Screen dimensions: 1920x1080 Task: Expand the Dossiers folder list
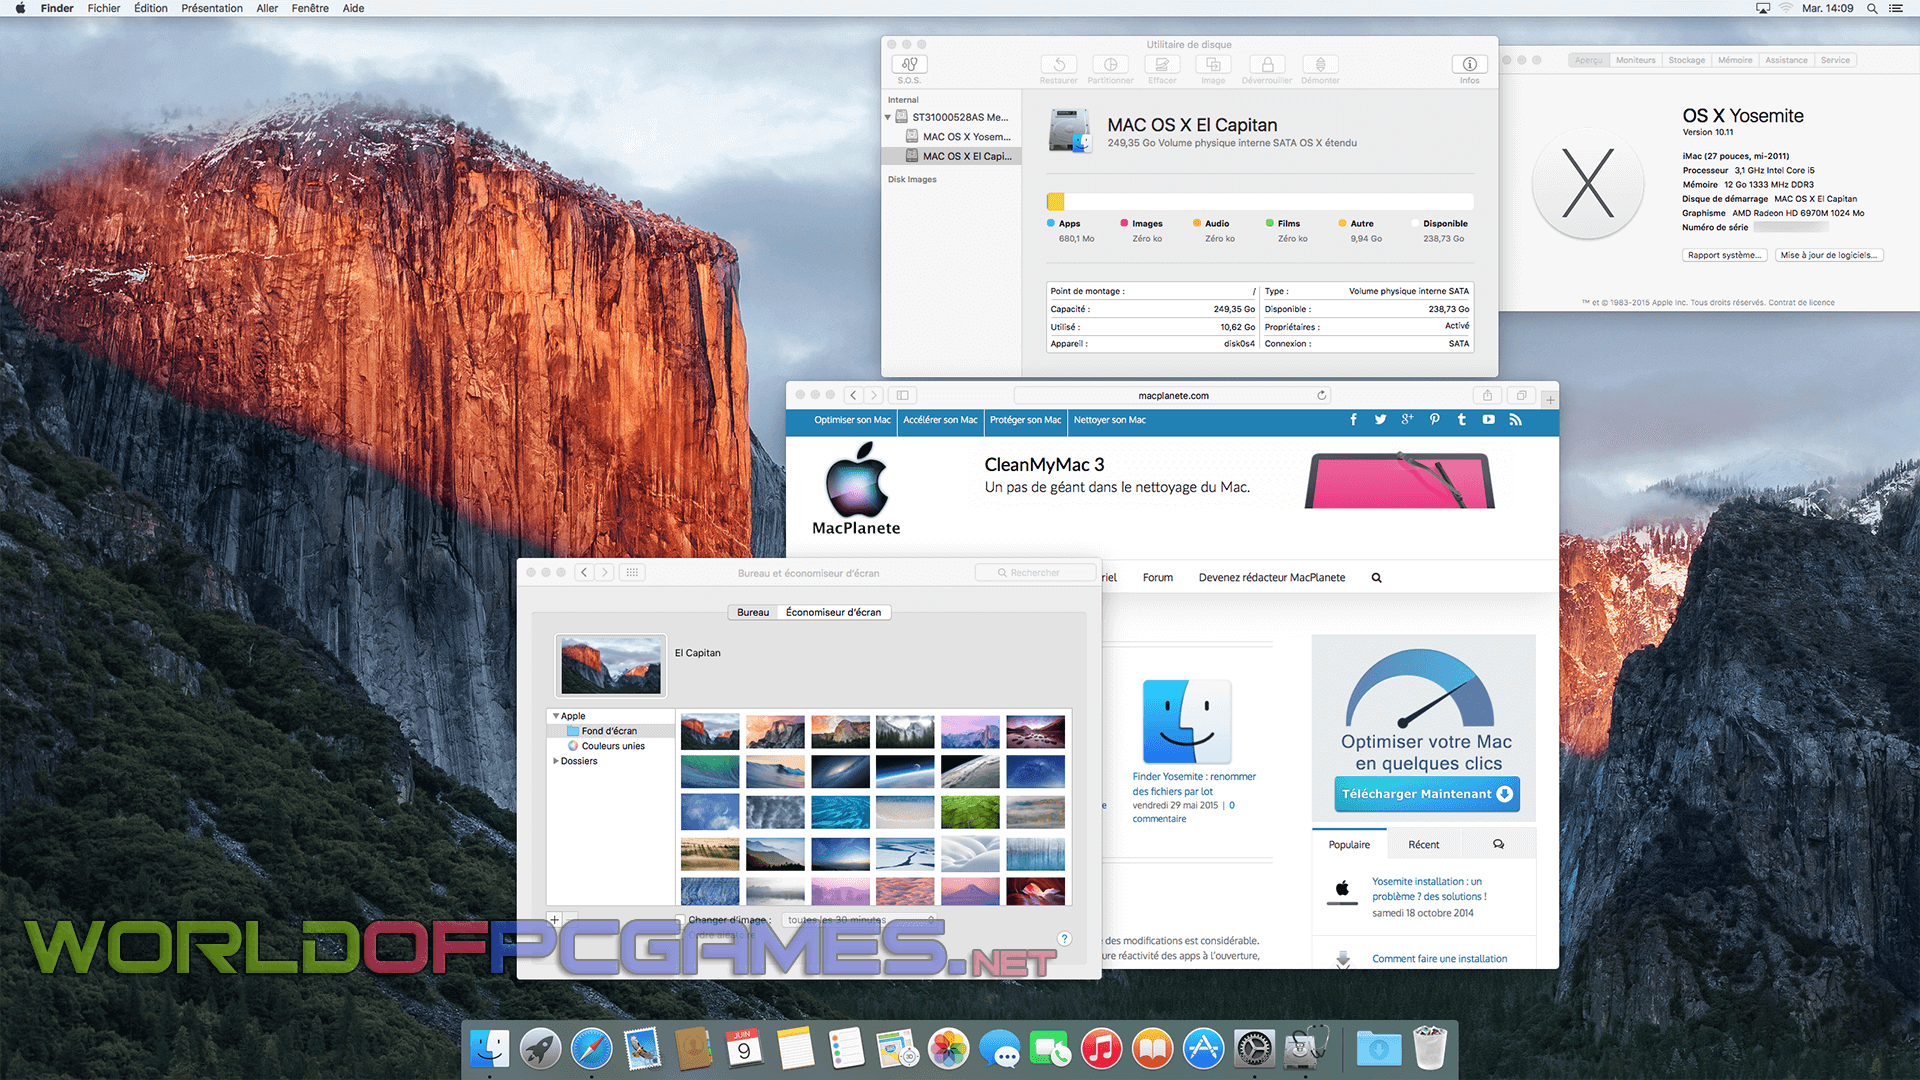pyautogui.click(x=556, y=761)
